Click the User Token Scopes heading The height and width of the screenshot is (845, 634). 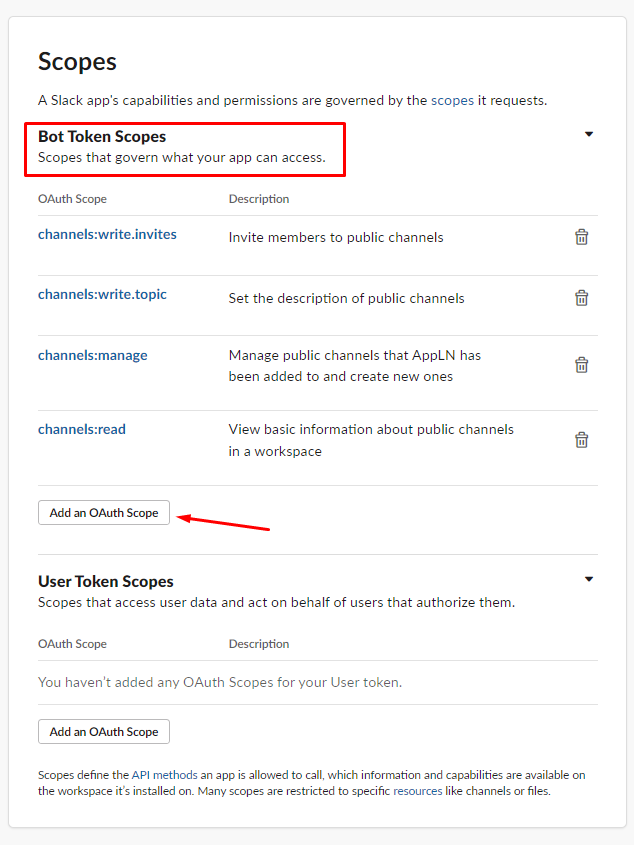click(x=106, y=581)
